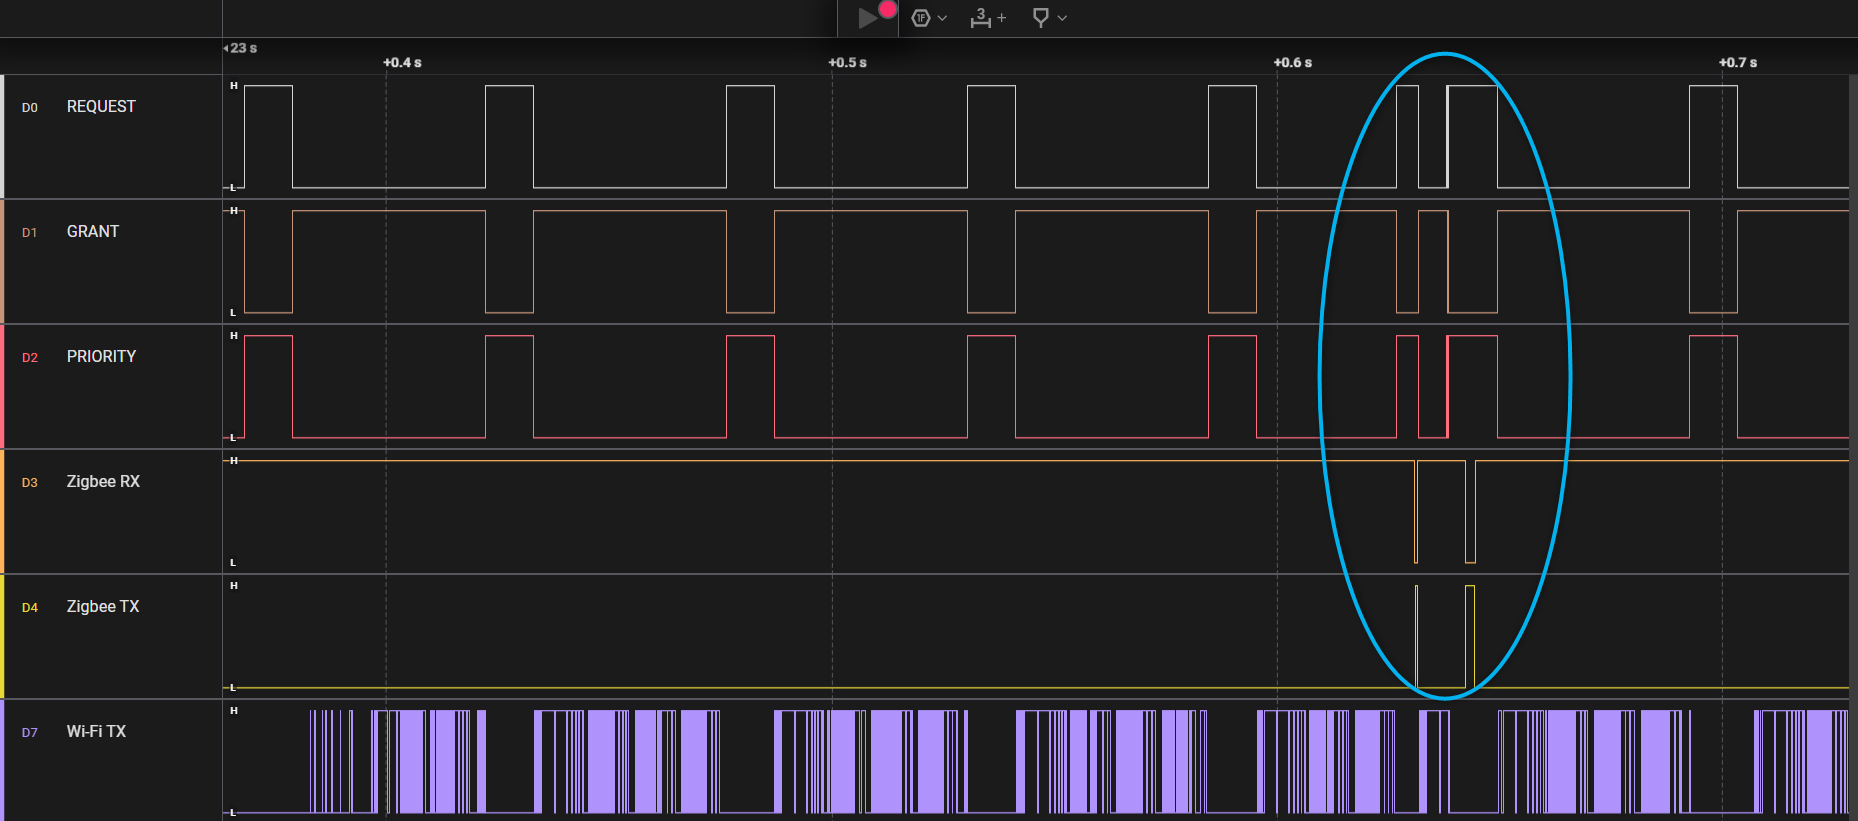Click the Zigbee TX channel name

[x=103, y=607]
